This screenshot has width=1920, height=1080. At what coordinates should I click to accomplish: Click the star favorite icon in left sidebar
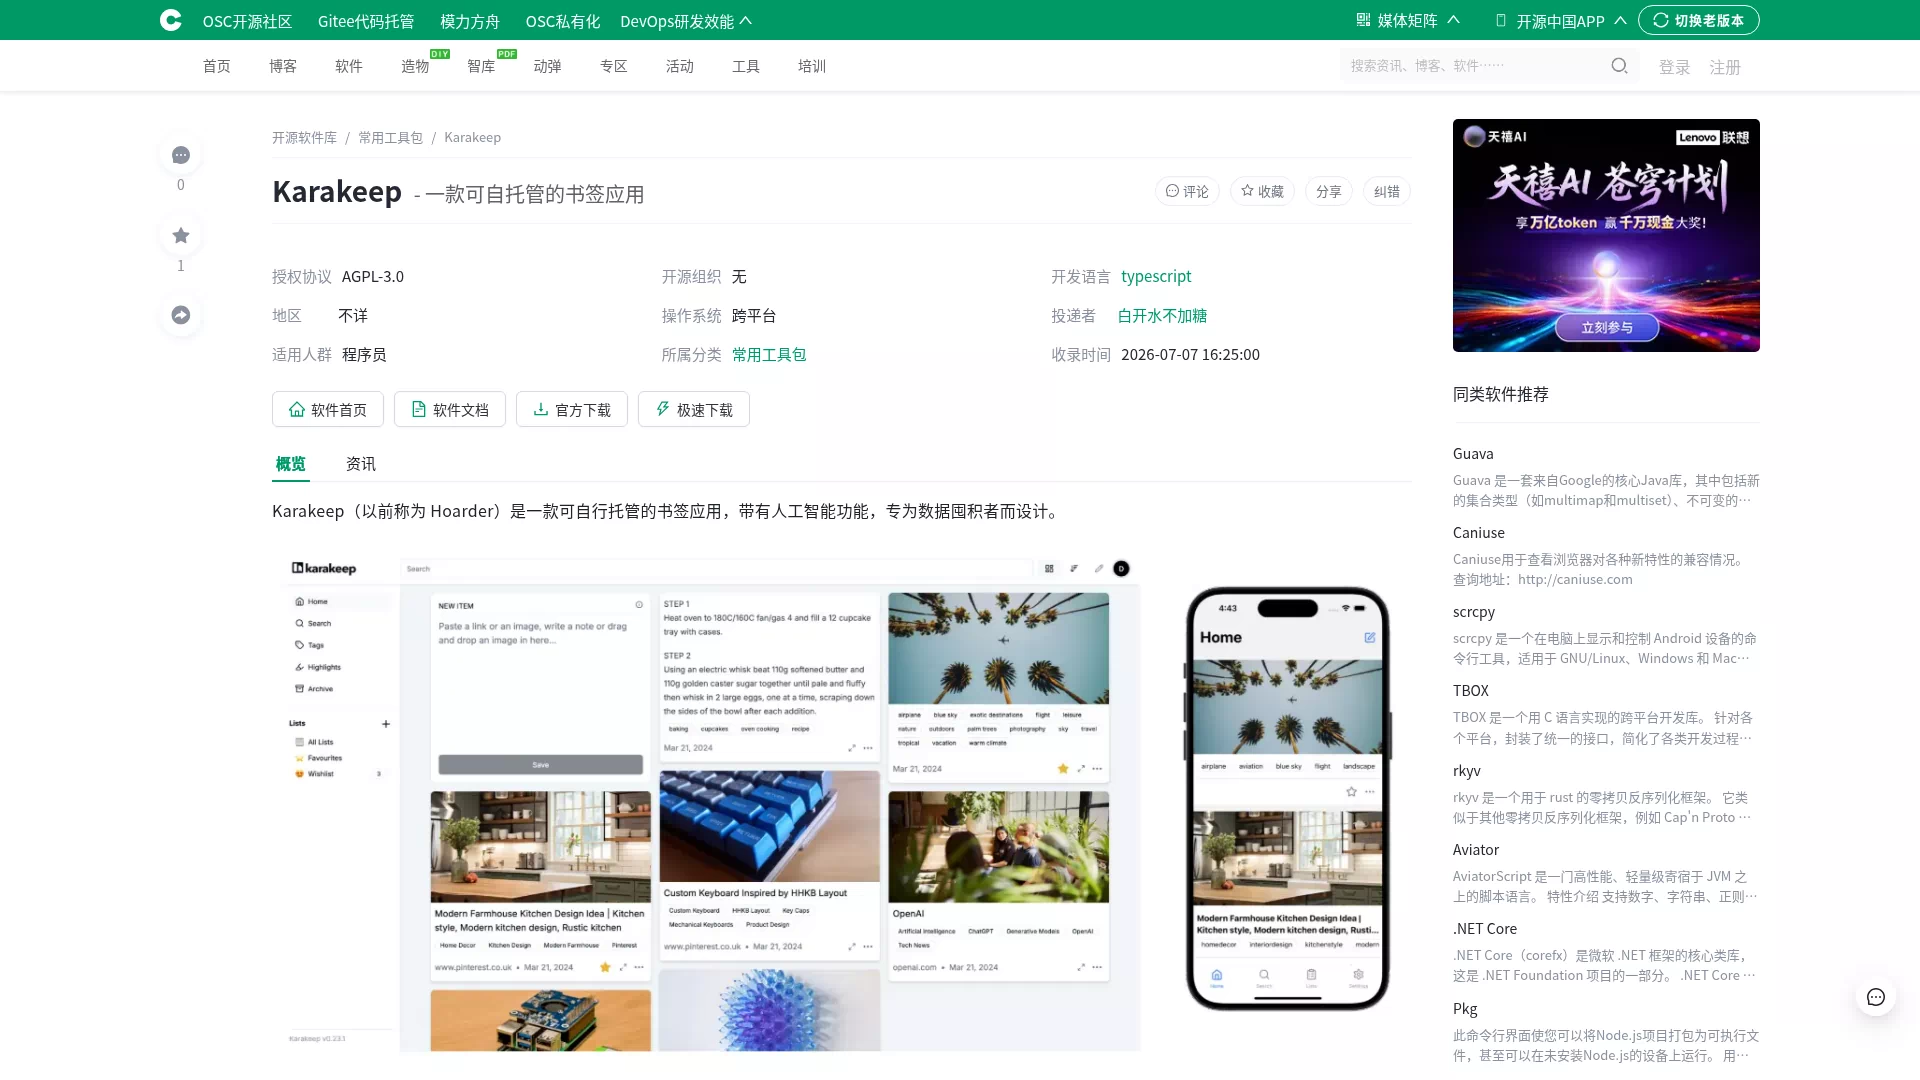coord(181,236)
